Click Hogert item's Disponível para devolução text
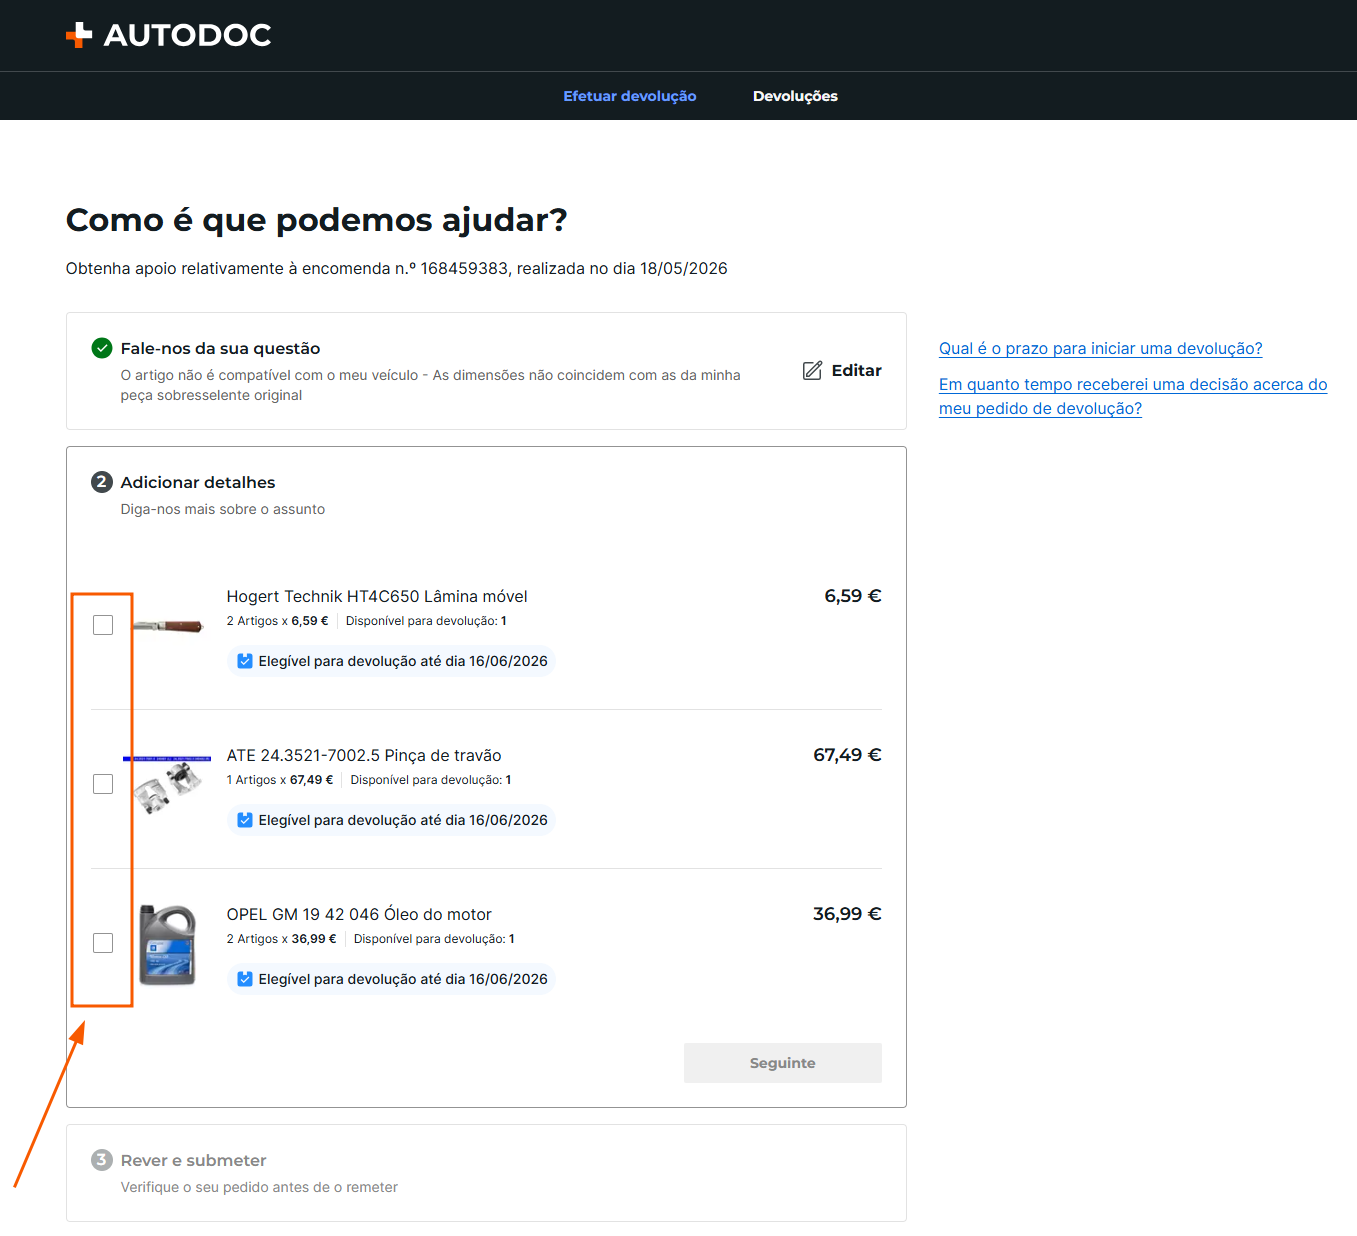This screenshot has height=1236, width=1357. click(x=426, y=621)
